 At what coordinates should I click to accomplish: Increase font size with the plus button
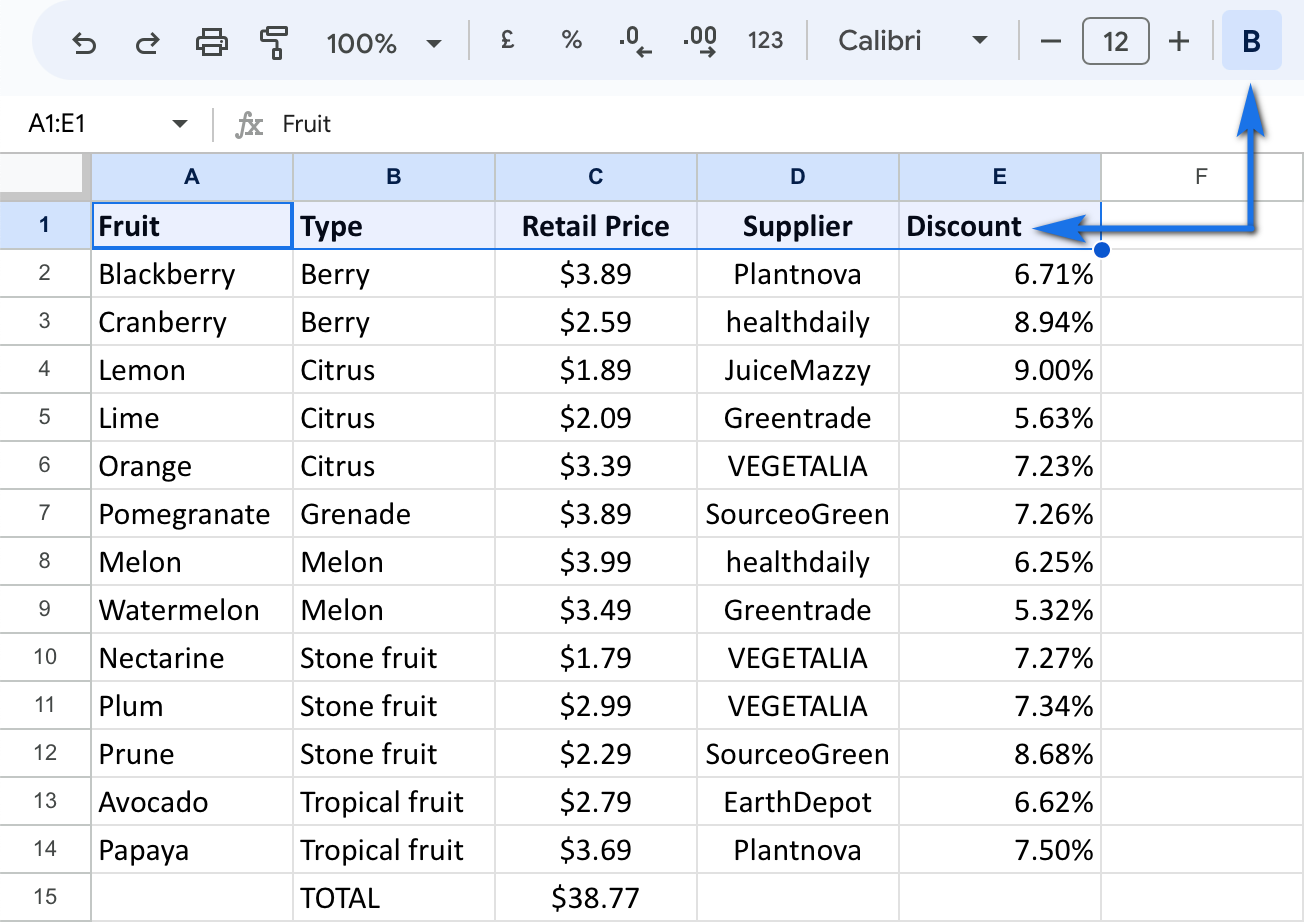pyautogui.click(x=1180, y=42)
